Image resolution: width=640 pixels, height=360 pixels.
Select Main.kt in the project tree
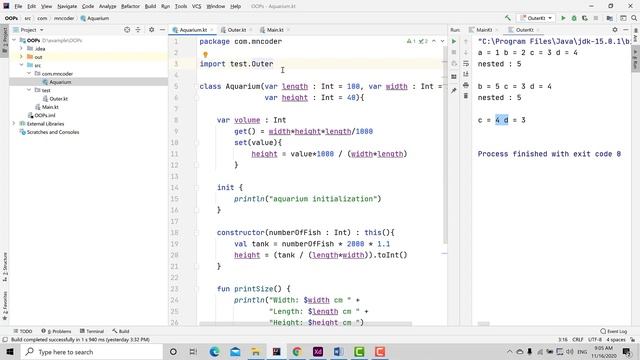pos(50,107)
